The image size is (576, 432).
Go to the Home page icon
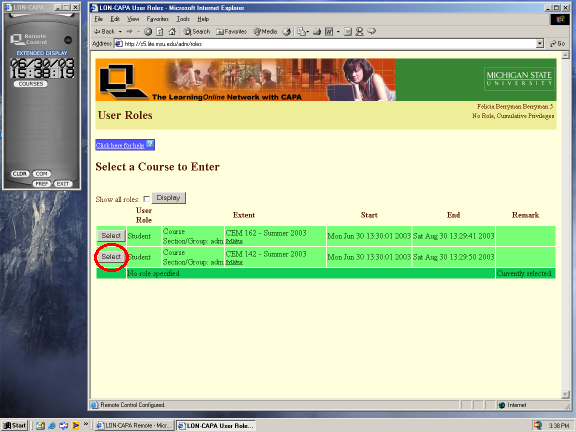point(172,32)
